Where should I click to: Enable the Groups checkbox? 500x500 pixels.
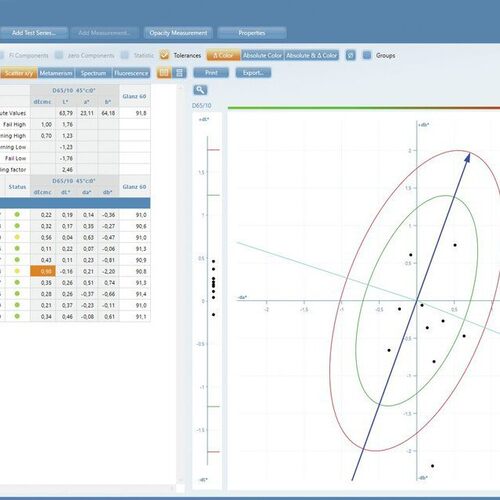pos(367,55)
